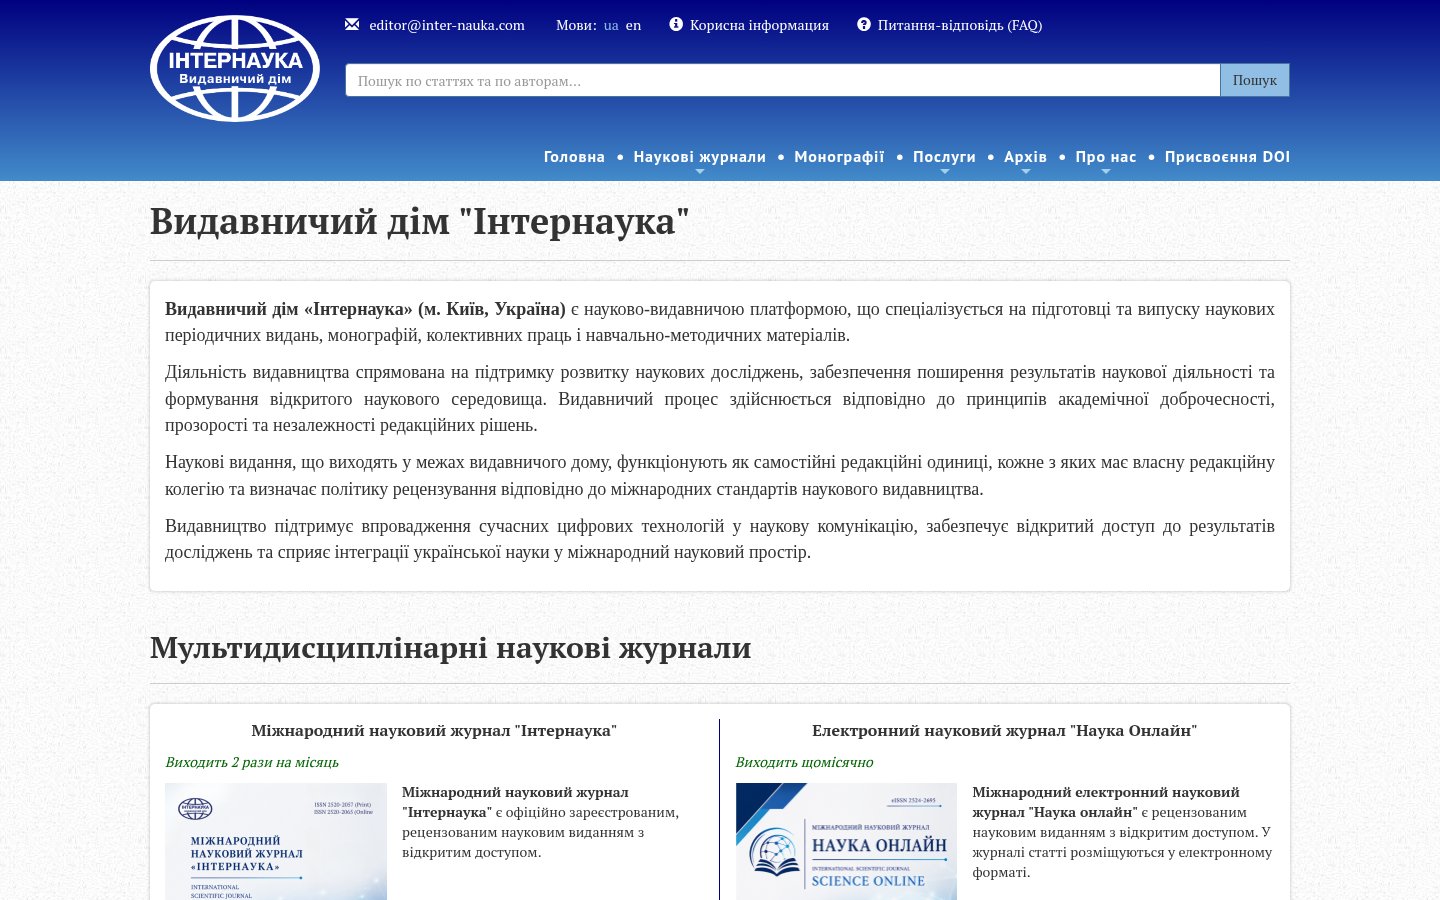
Task: Click the question mark FAQ icon
Action: click(864, 25)
